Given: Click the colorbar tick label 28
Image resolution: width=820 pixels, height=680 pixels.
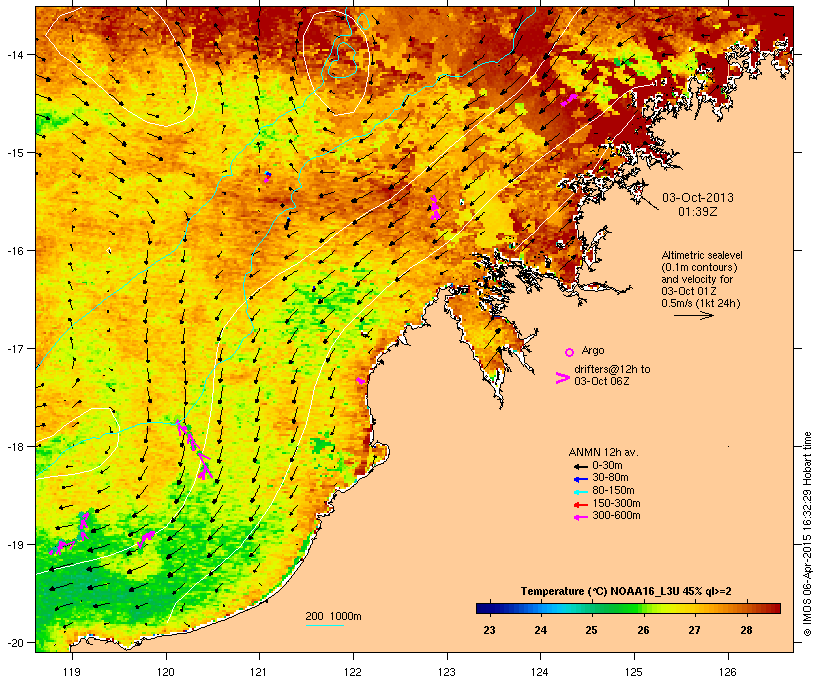Looking at the screenshot, I should tap(746, 630).
